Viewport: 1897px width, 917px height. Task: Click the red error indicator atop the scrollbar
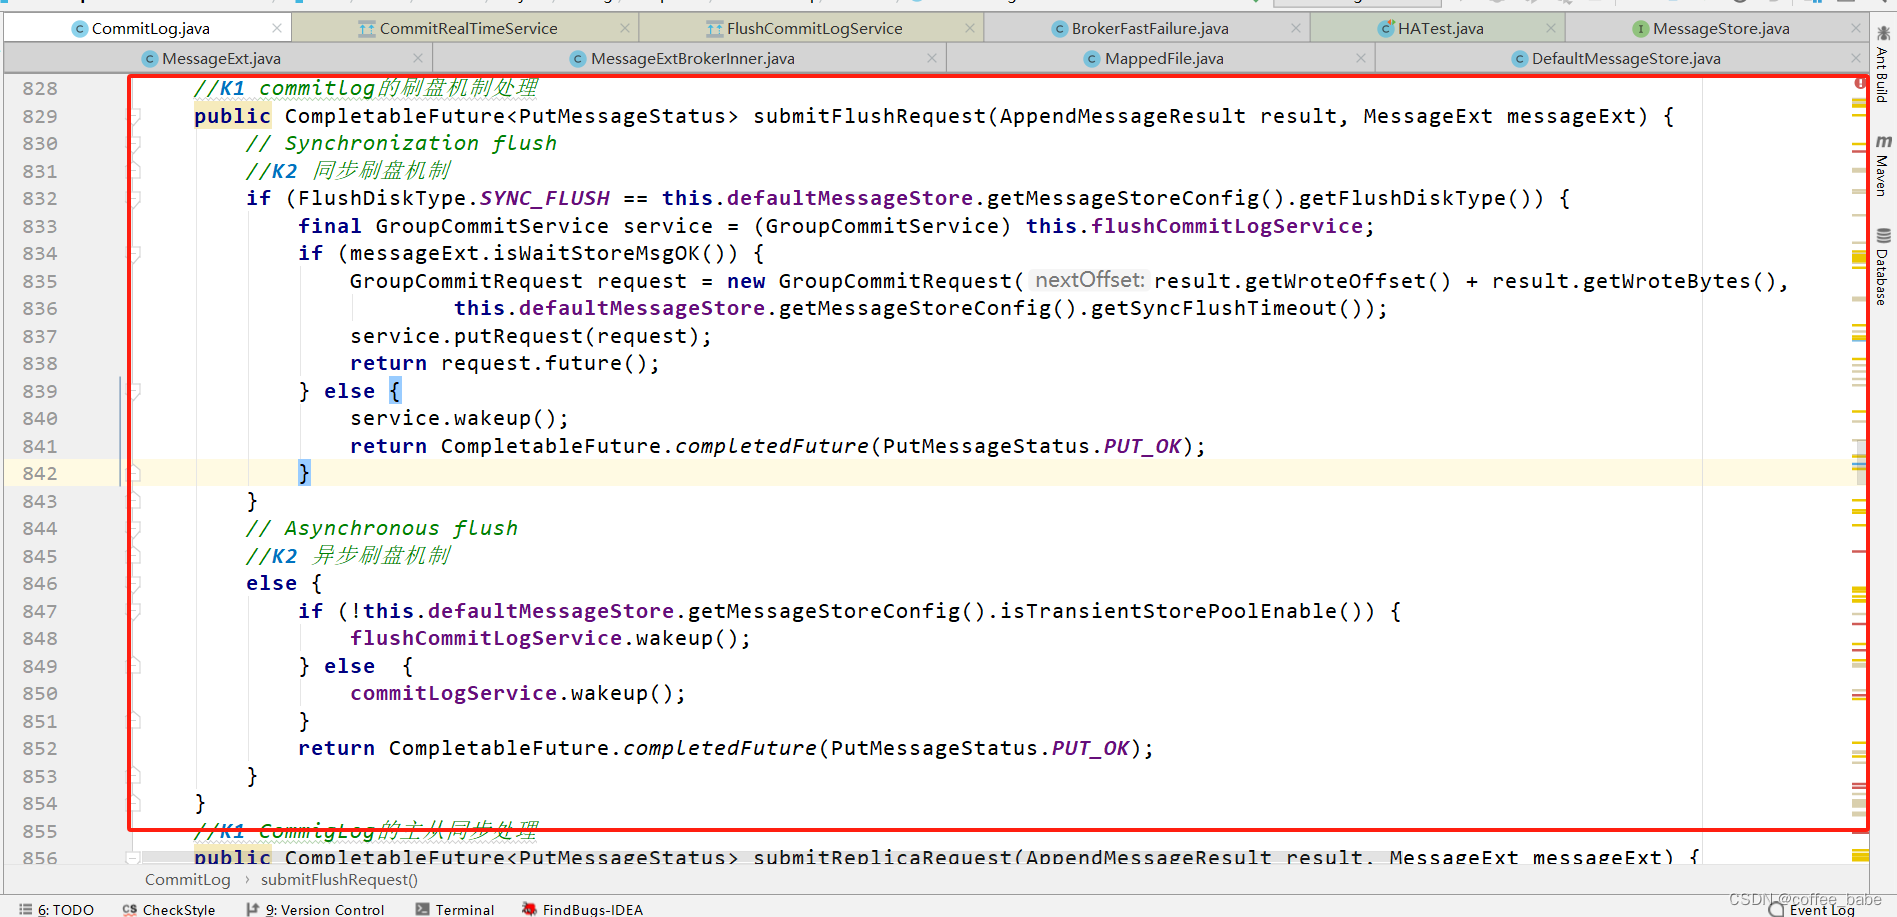coord(1860,83)
